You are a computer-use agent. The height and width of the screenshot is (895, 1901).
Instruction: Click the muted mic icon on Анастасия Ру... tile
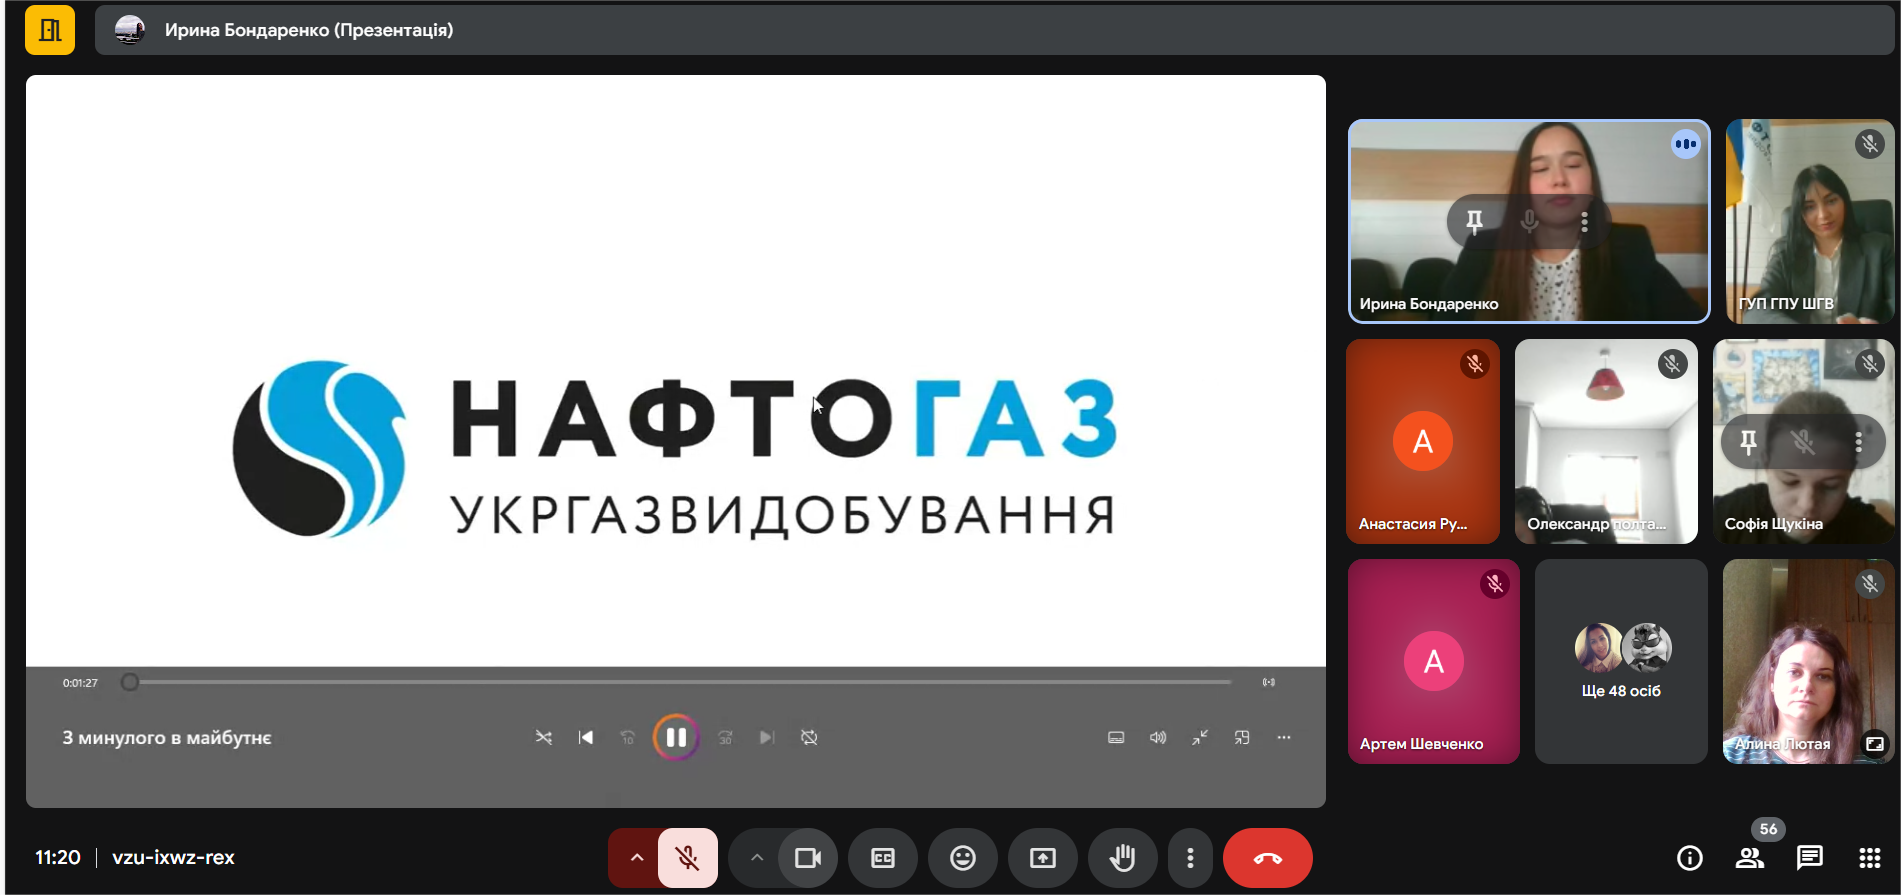(x=1474, y=364)
